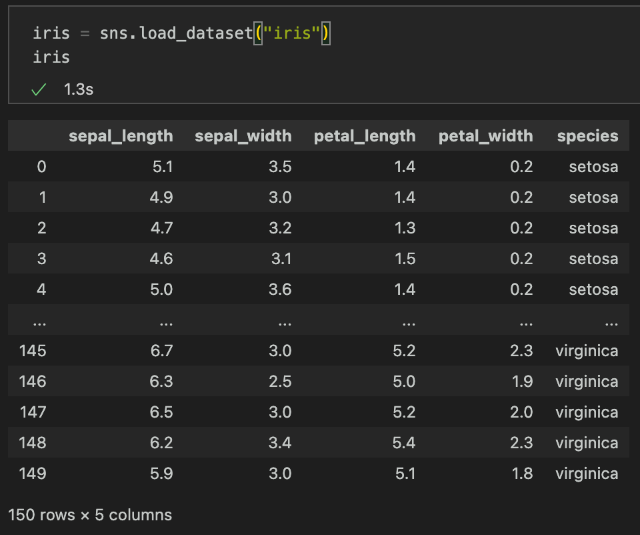The height and width of the screenshot is (535, 640).
Task: Click sepal_length value 5.1 in row 0
Action: (x=162, y=166)
